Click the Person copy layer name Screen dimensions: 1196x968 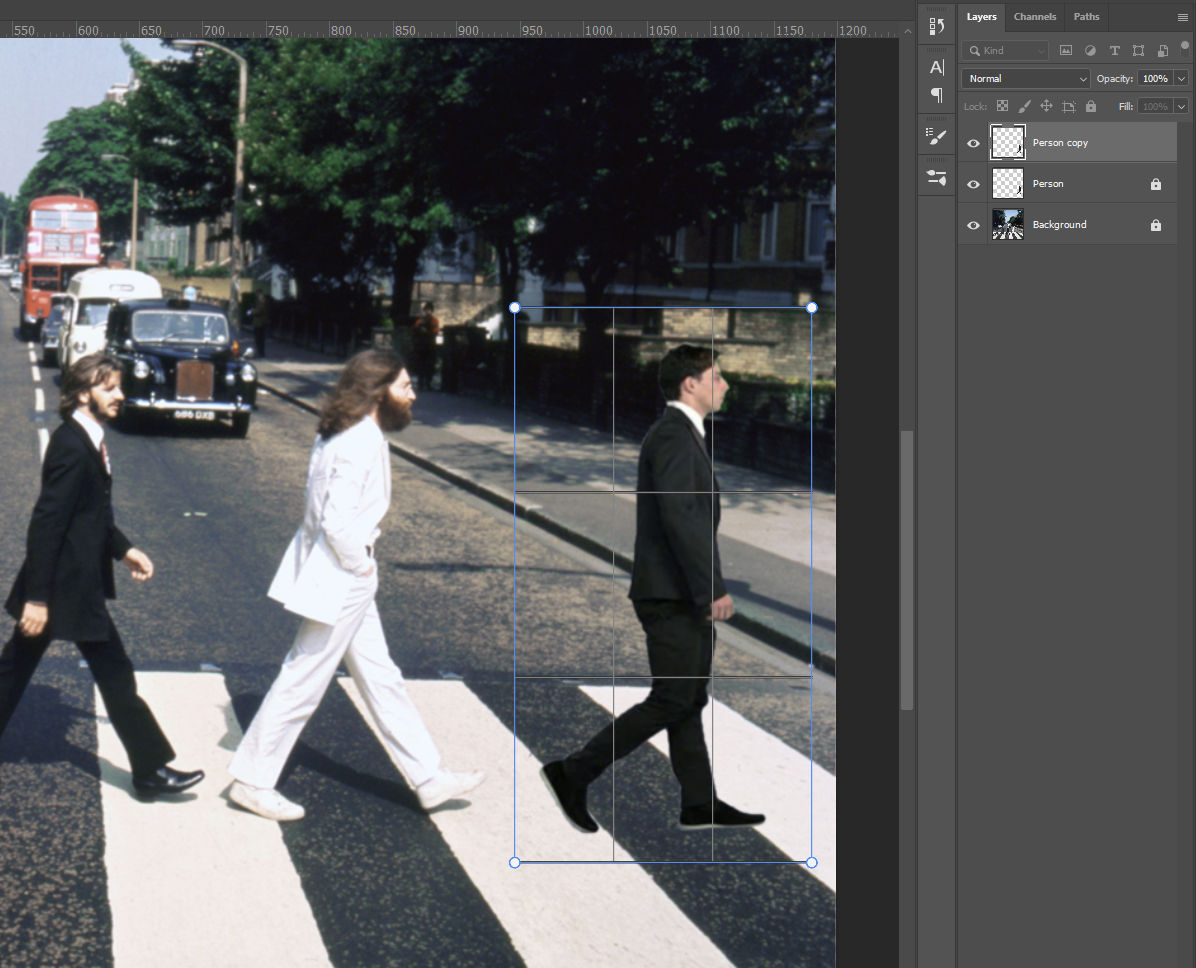(1060, 143)
